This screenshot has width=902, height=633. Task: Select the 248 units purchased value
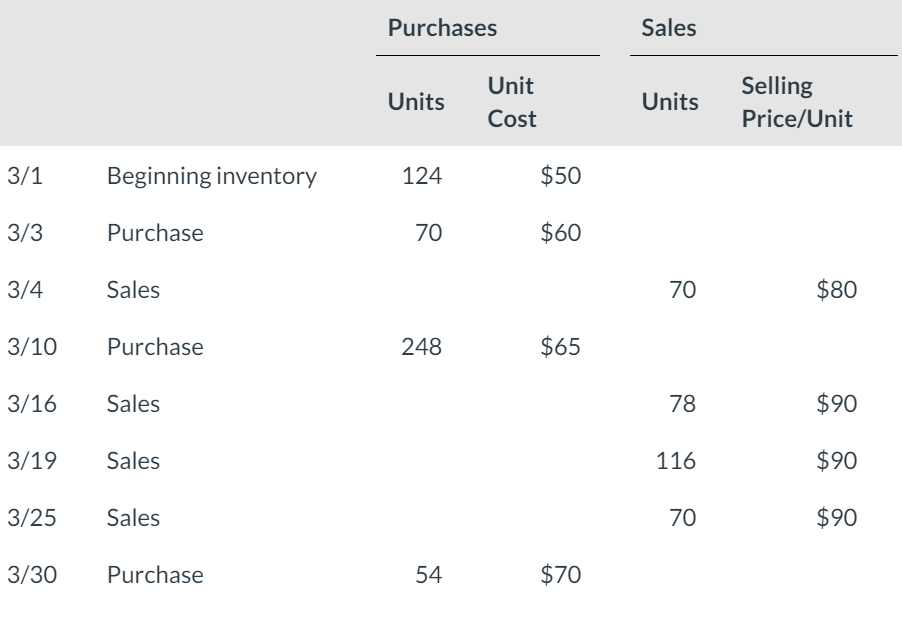pyautogui.click(x=421, y=347)
